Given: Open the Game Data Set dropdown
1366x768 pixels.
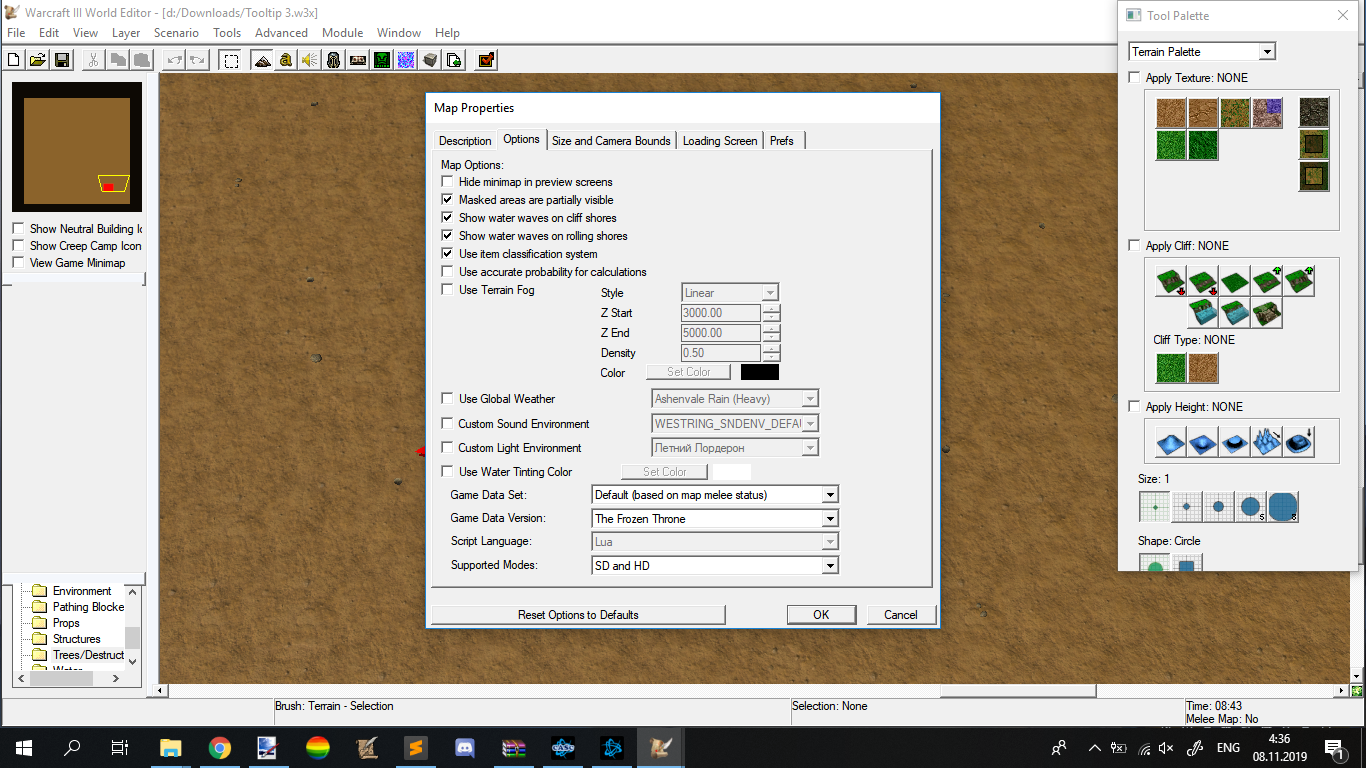Looking at the screenshot, I should click(x=715, y=495).
